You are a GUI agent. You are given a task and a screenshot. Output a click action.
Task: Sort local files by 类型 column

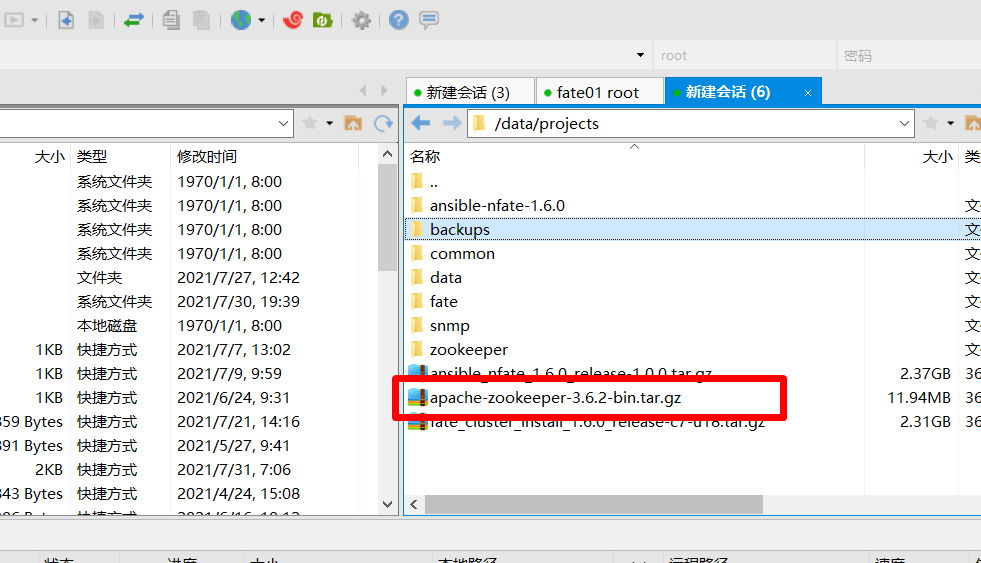[x=92, y=156]
